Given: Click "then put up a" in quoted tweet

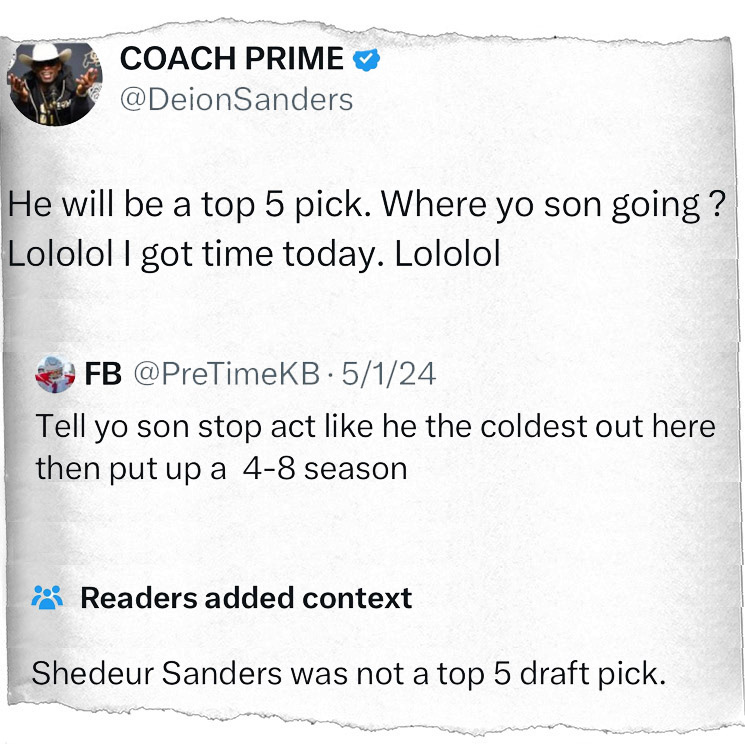Looking at the screenshot, I should [131, 468].
